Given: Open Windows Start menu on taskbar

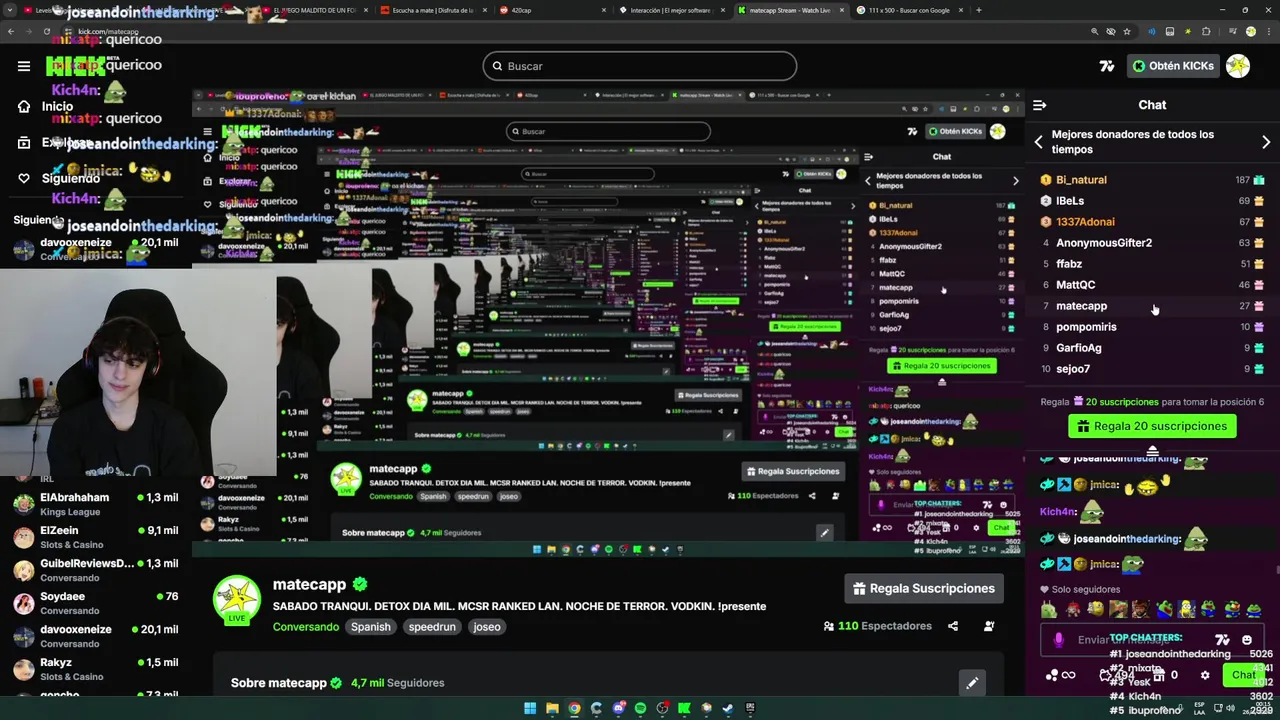Looking at the screenshot, I should coord(530,709).
